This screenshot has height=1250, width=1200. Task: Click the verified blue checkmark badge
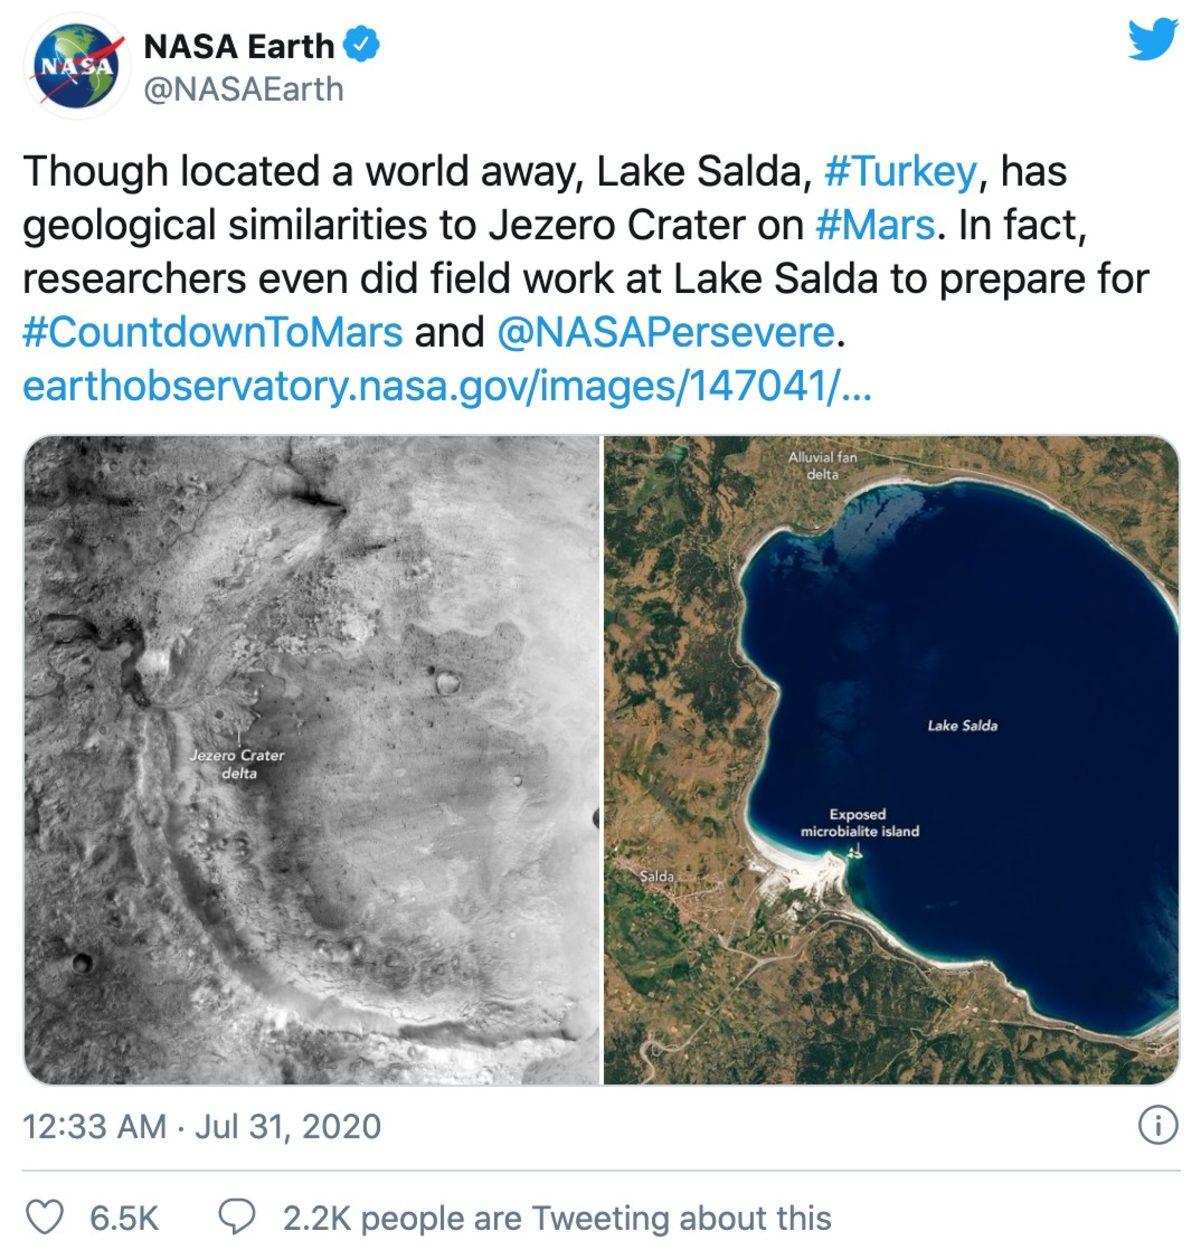[363, 44]
